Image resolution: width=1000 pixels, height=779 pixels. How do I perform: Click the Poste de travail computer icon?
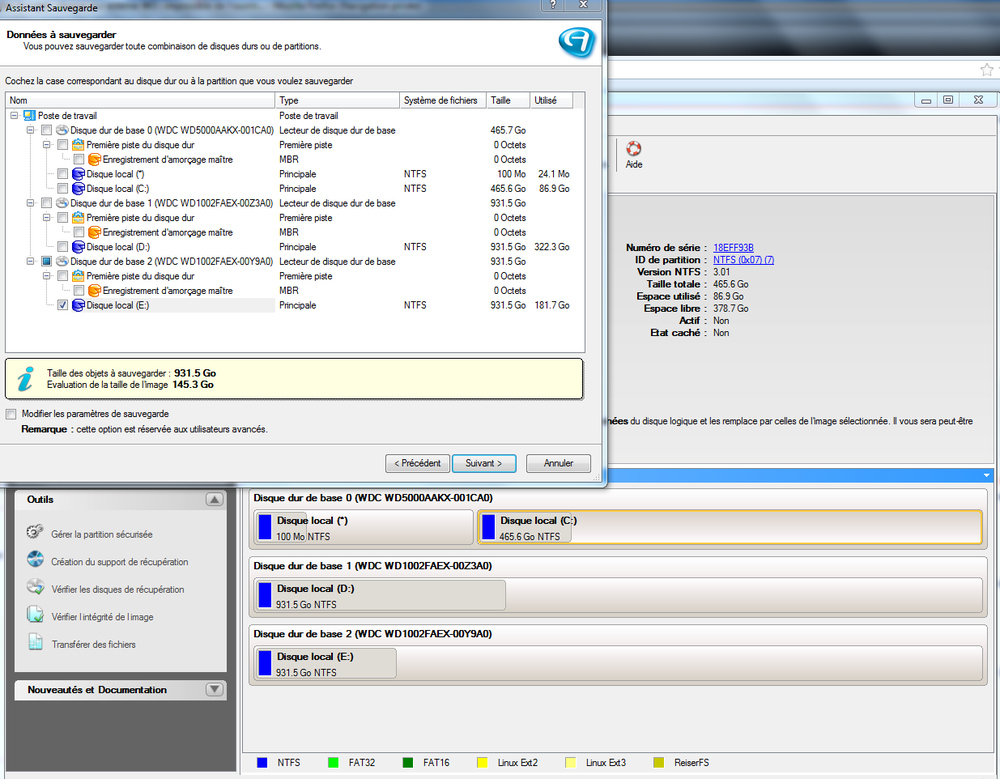29,116
